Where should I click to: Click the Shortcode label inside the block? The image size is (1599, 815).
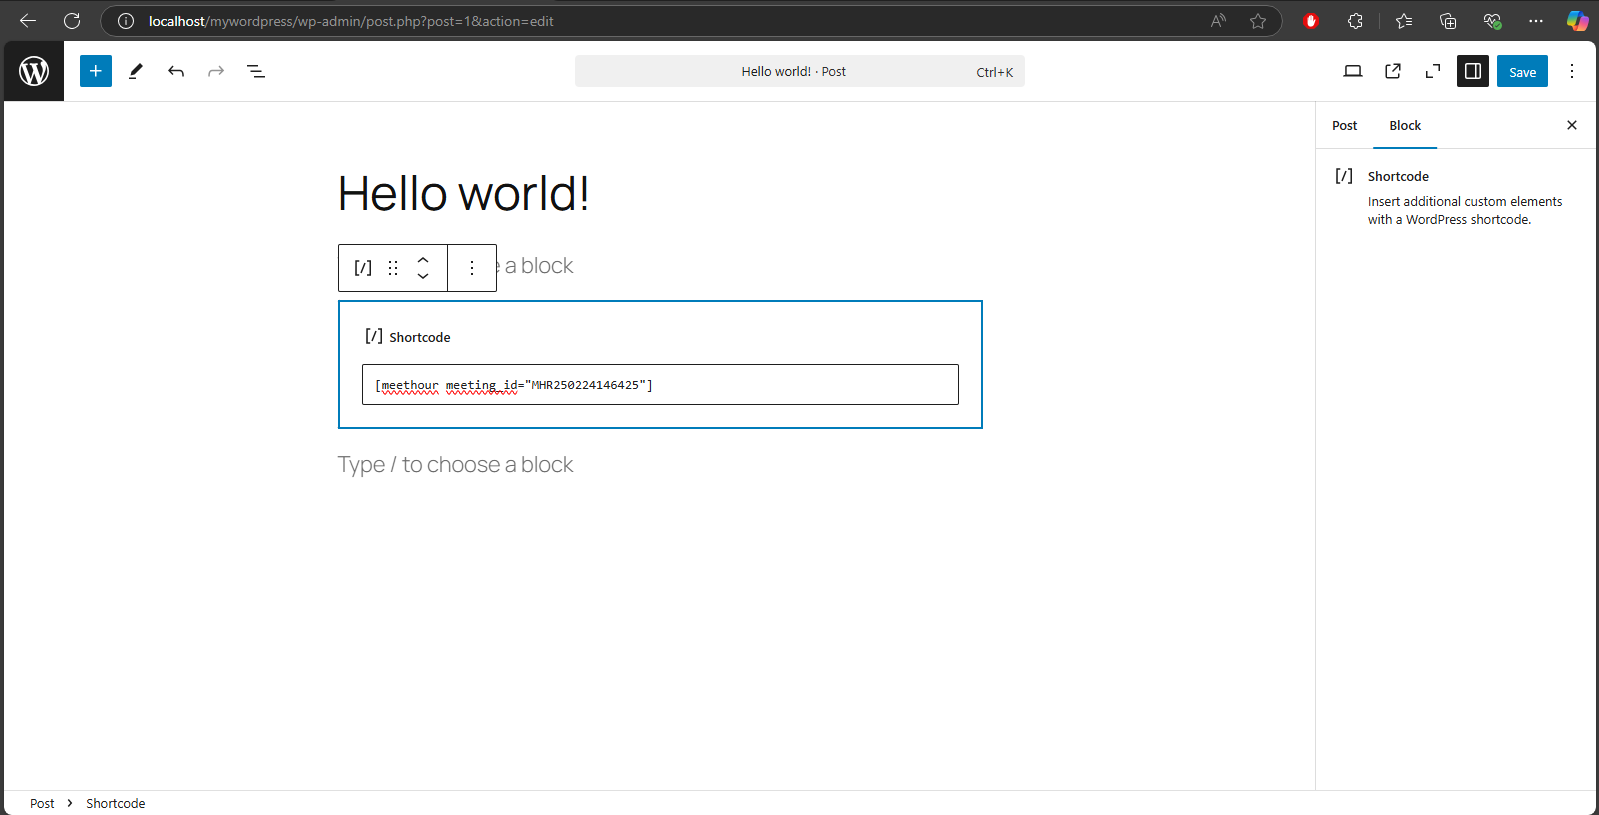click(420, 337)
